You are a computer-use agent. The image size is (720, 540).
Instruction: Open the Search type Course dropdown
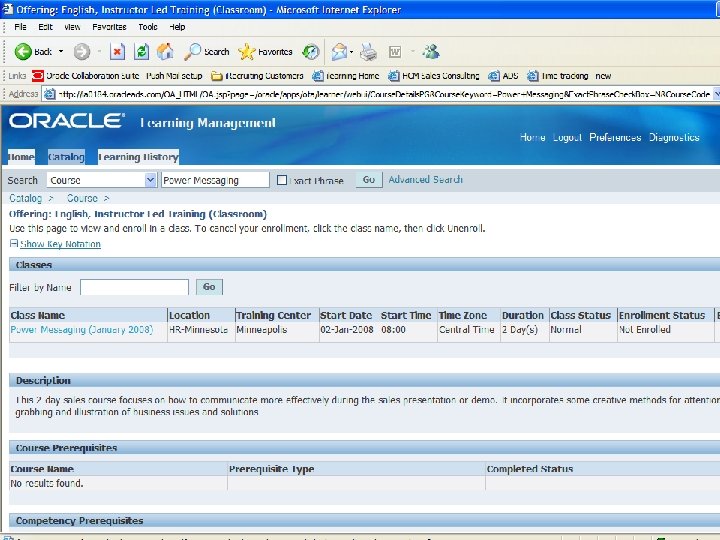[101, 180]
